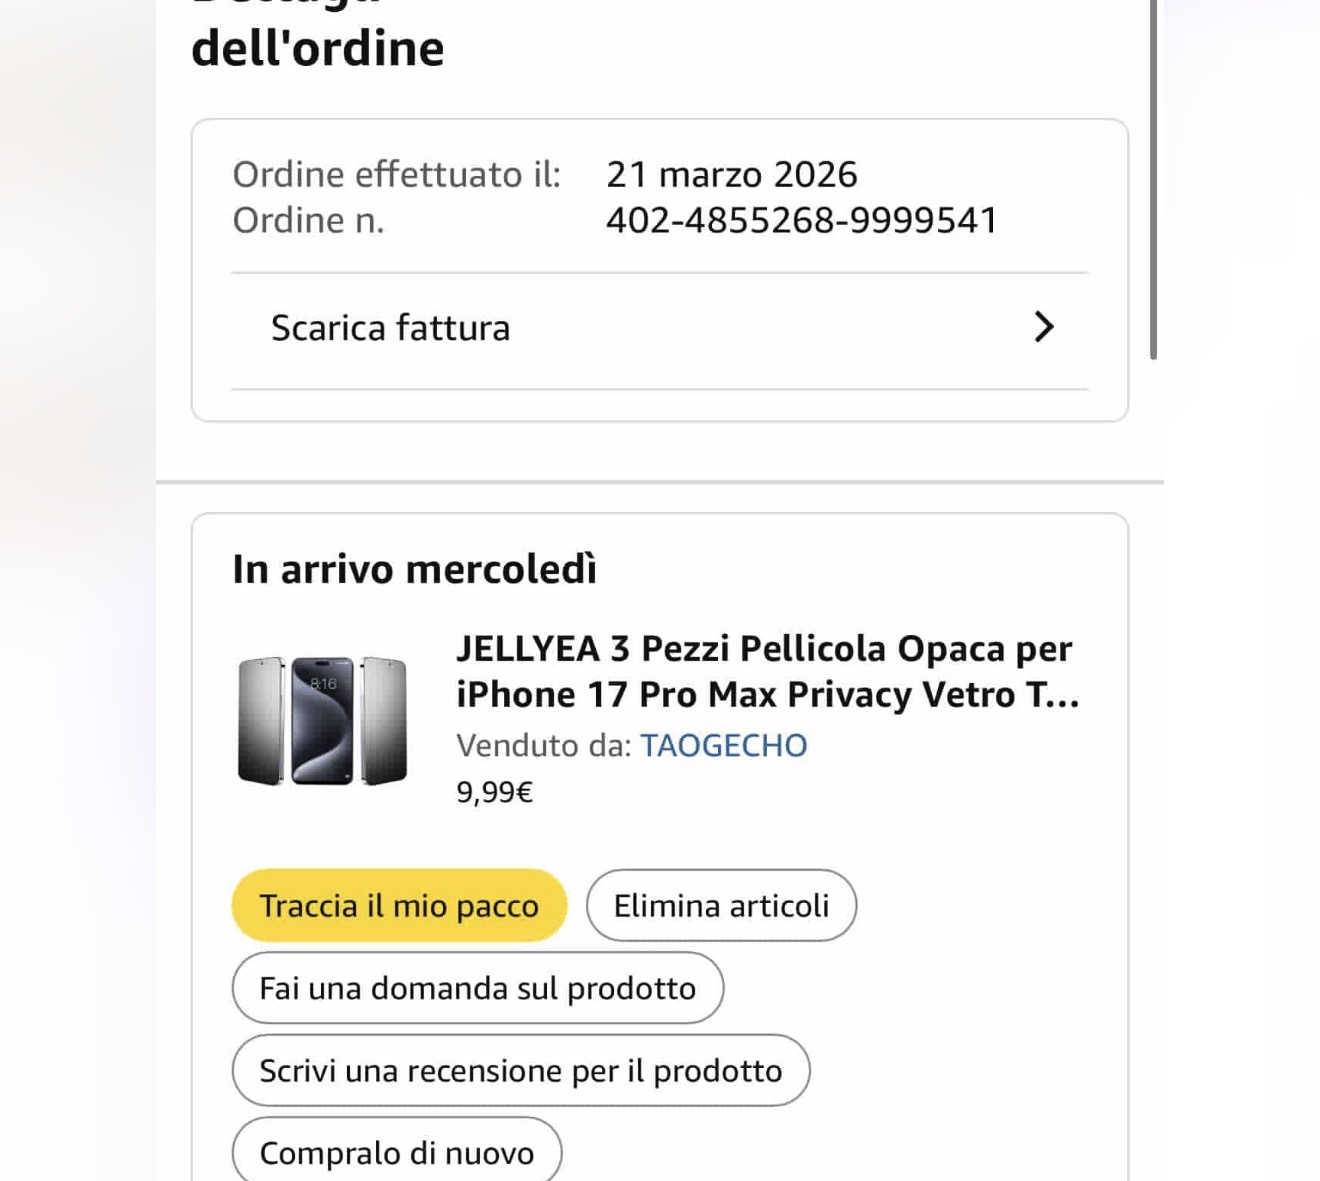This screenshot has width=1320, height=1181.
Task: Click the chevron arrow beside Scarica fattura
Action: click(1043, 327)
